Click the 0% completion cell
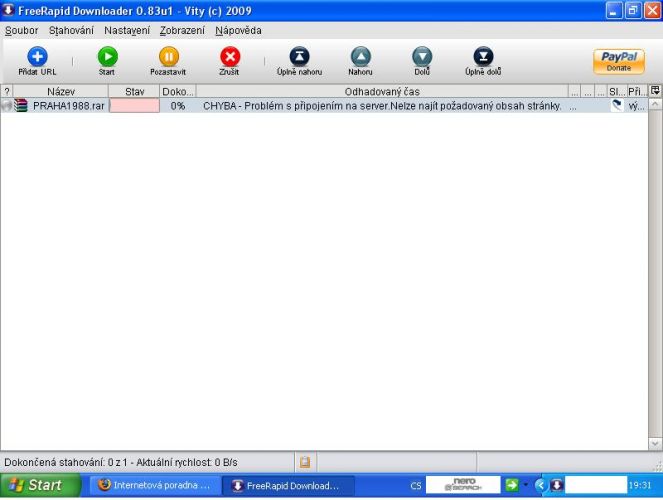This screenshot has width=663, height=500. click(178, 106)
